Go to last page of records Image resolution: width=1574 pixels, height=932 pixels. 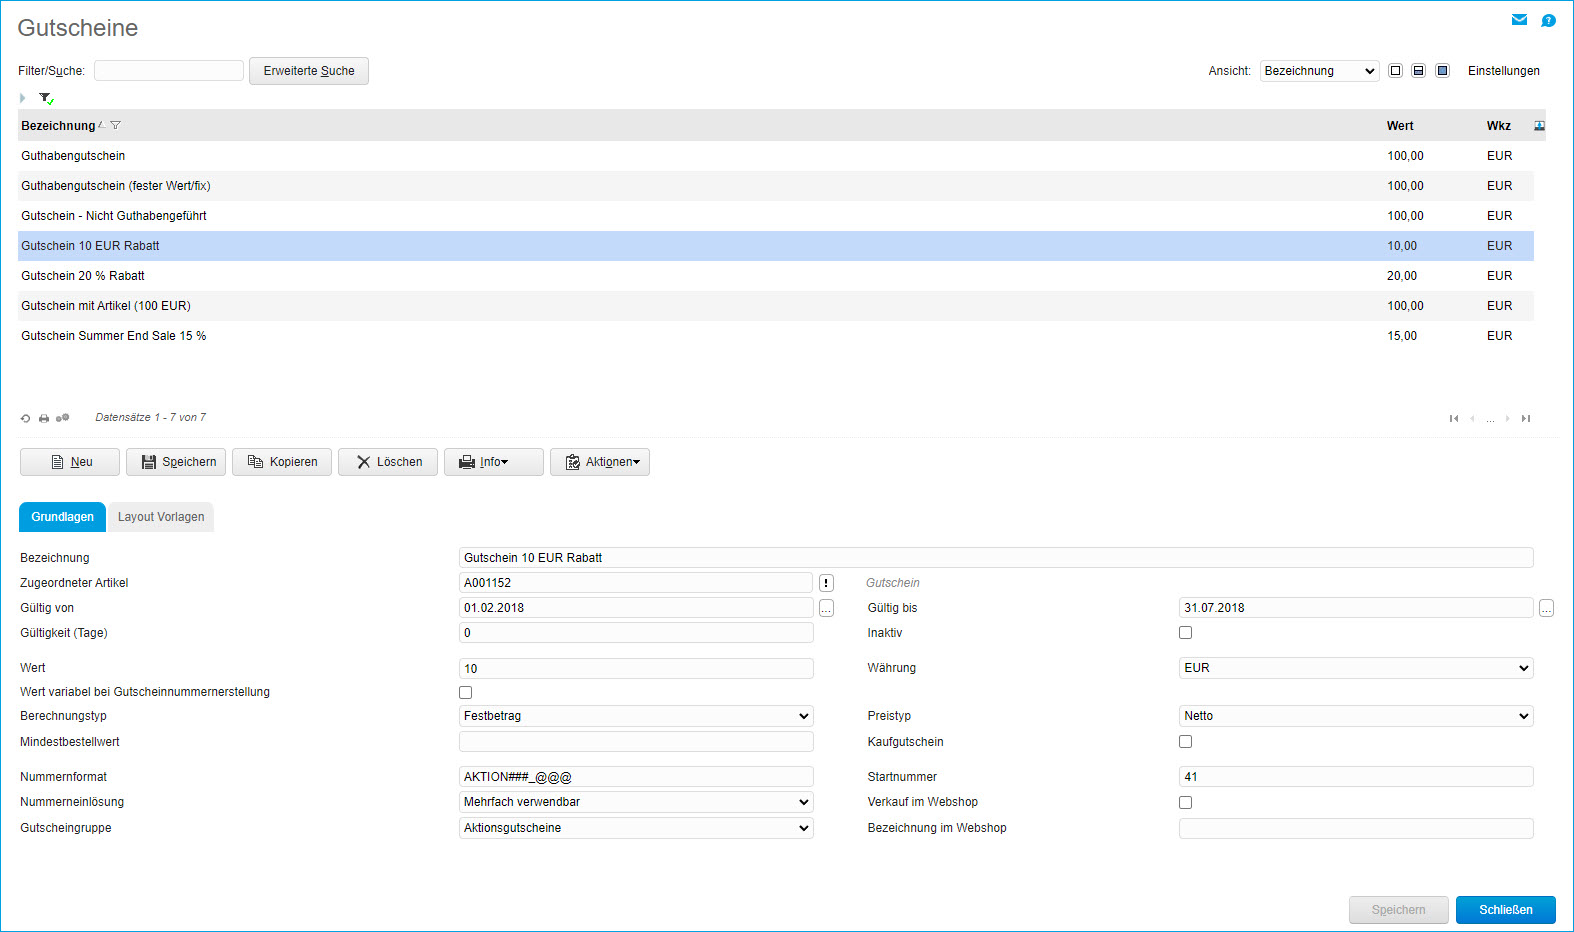(1526, 418)
